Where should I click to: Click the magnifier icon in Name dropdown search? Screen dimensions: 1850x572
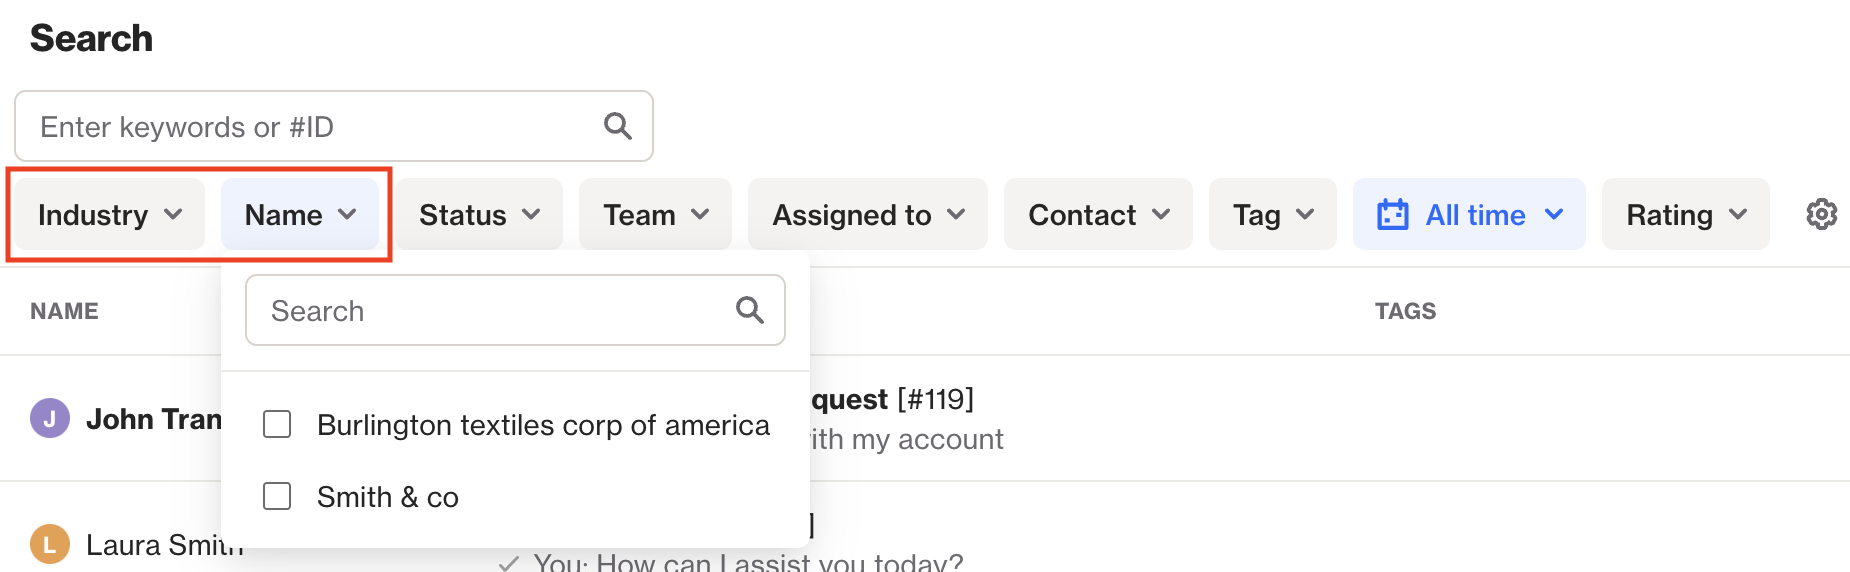(750, 310)
